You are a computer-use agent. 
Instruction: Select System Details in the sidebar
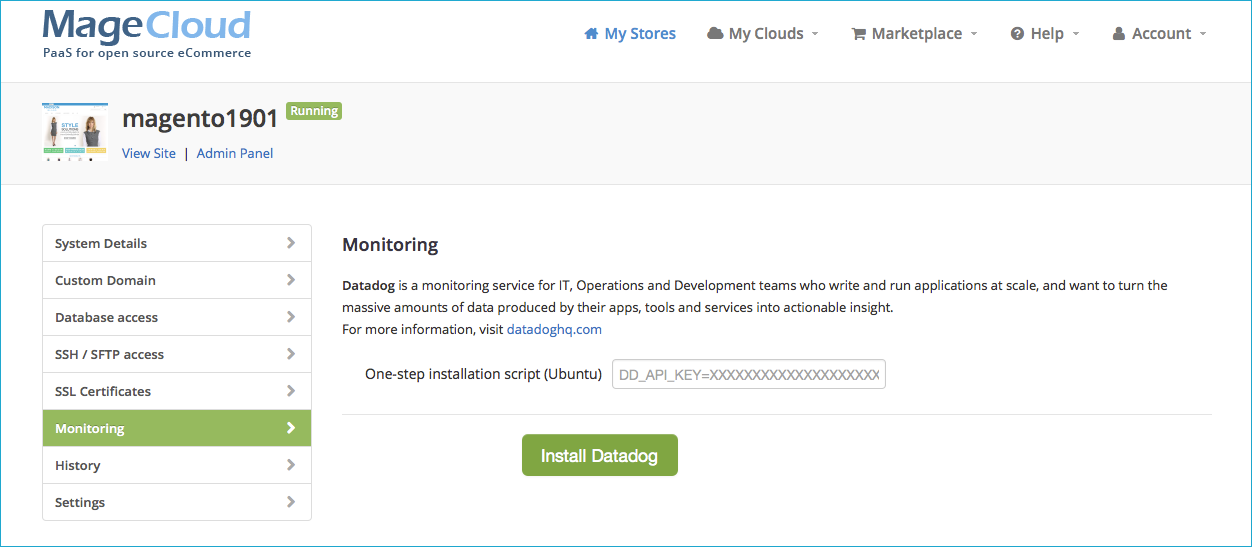click(177, 243)
